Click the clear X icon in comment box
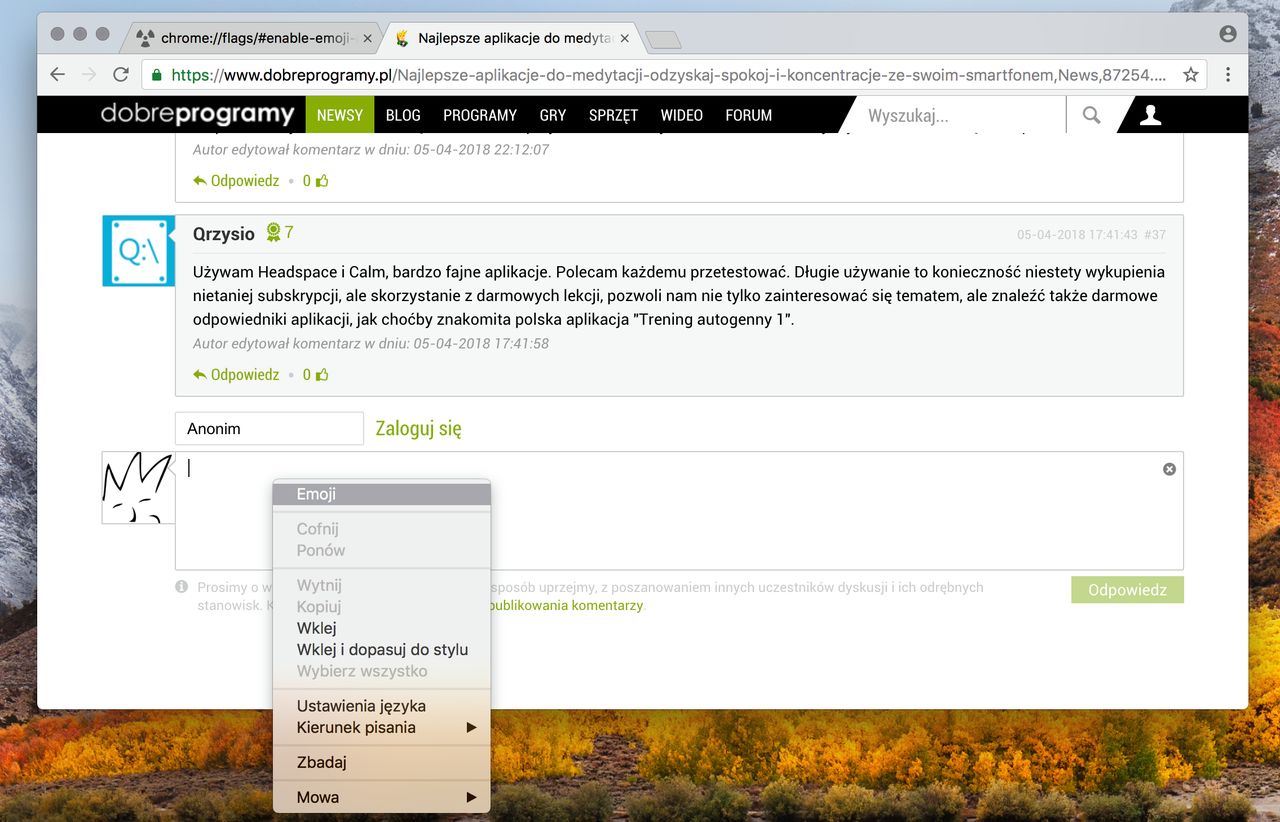1280x822 pixels. pyautogui.click(x=1169, y=469)
